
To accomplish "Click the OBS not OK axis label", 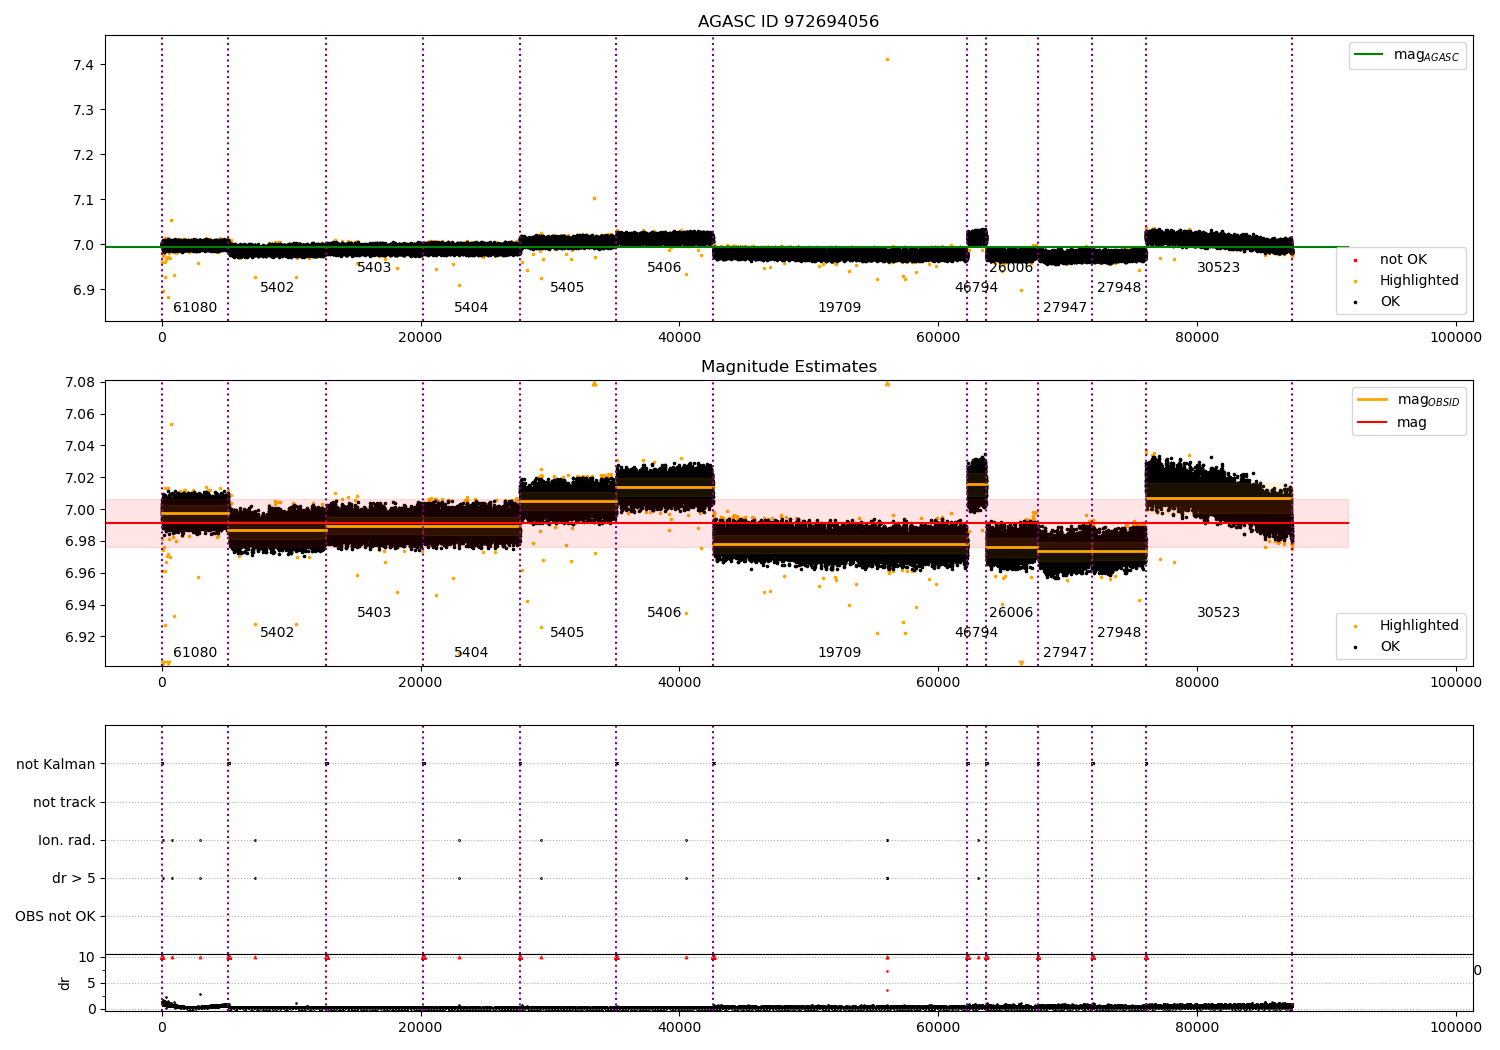I will coord(55,916).
